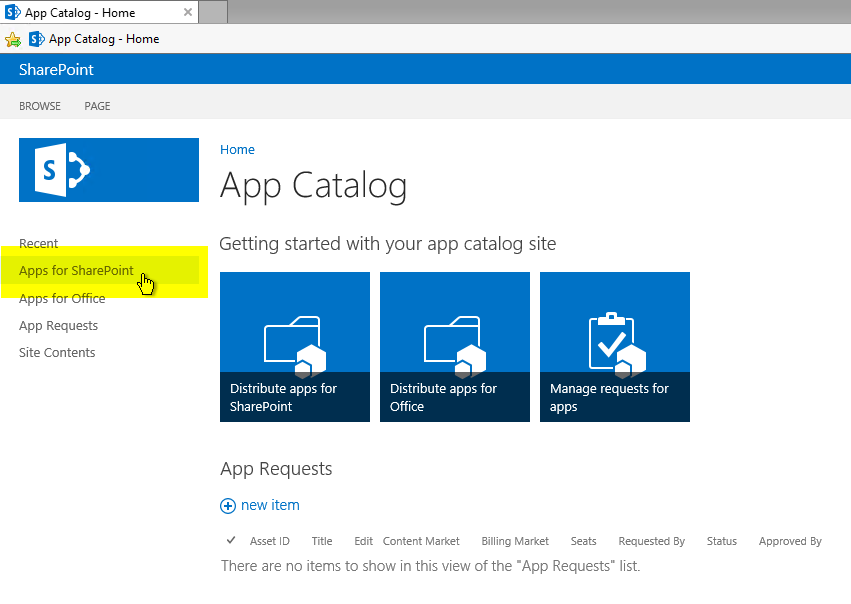Image resolution: width=851 pixels, height=604 pixels.
Task: Sort by the Requested By column header
Action: coord(651,541)
